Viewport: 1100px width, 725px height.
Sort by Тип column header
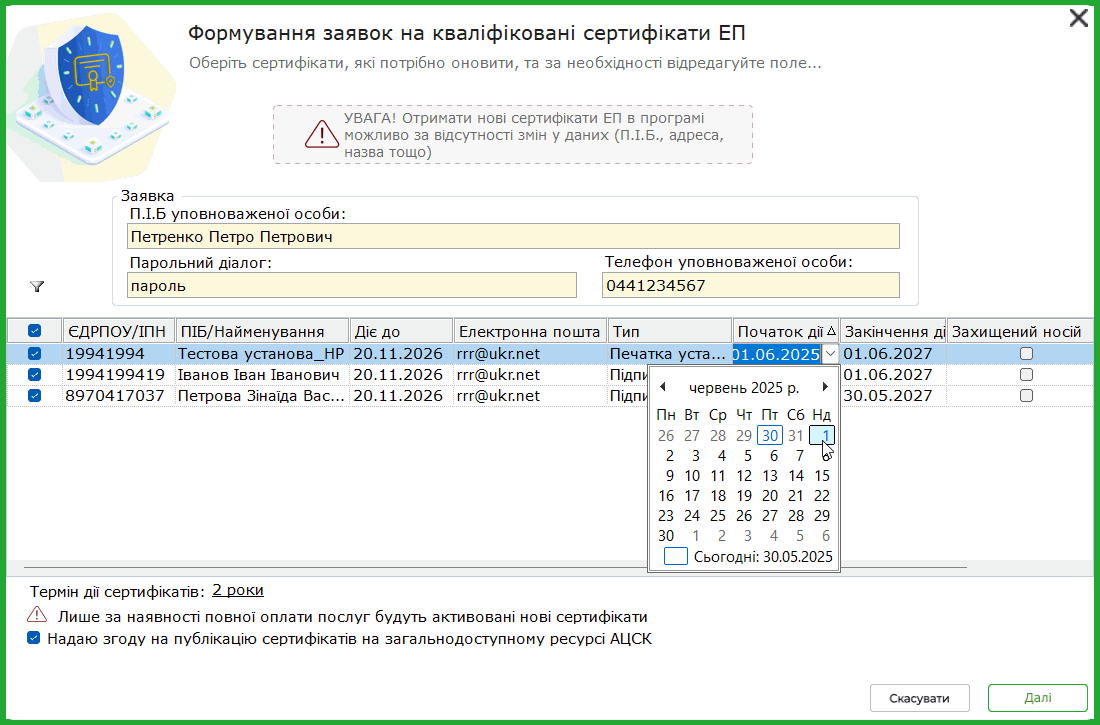click(x=670, y=331)
